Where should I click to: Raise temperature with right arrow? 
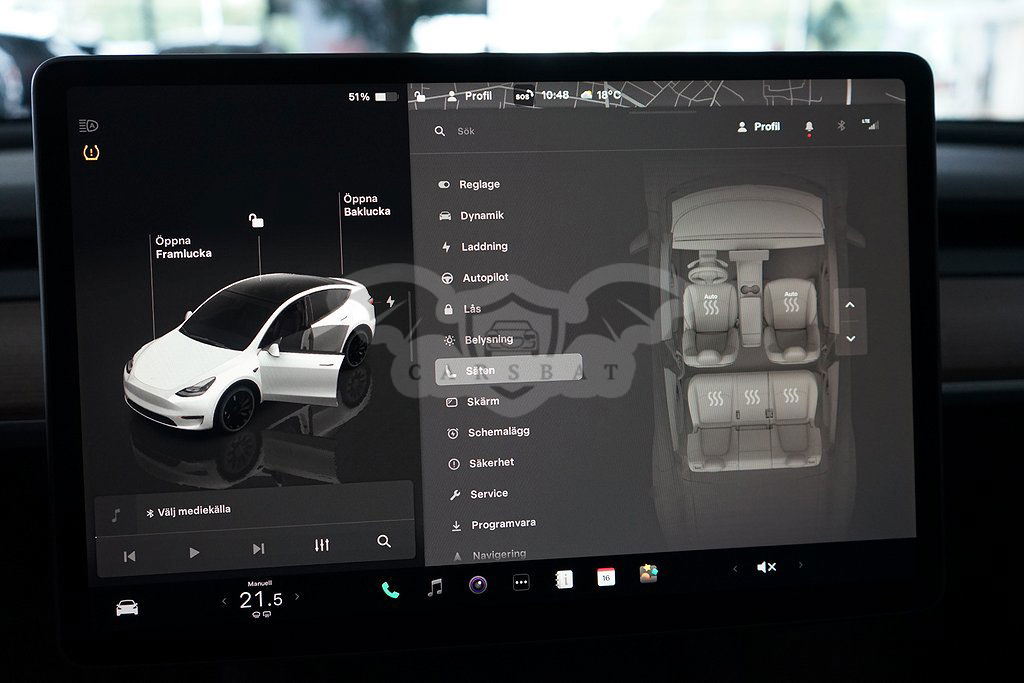(x=297, y=597)
